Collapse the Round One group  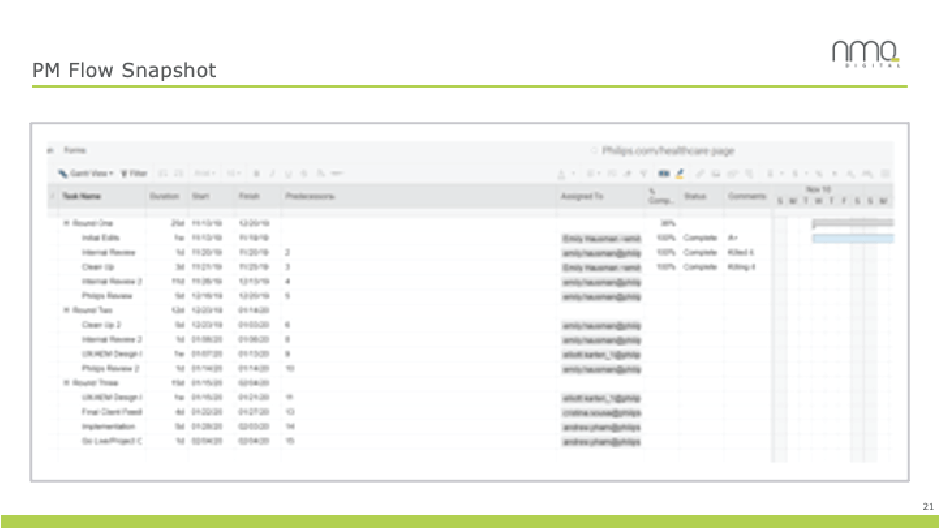tap(67, 223)
